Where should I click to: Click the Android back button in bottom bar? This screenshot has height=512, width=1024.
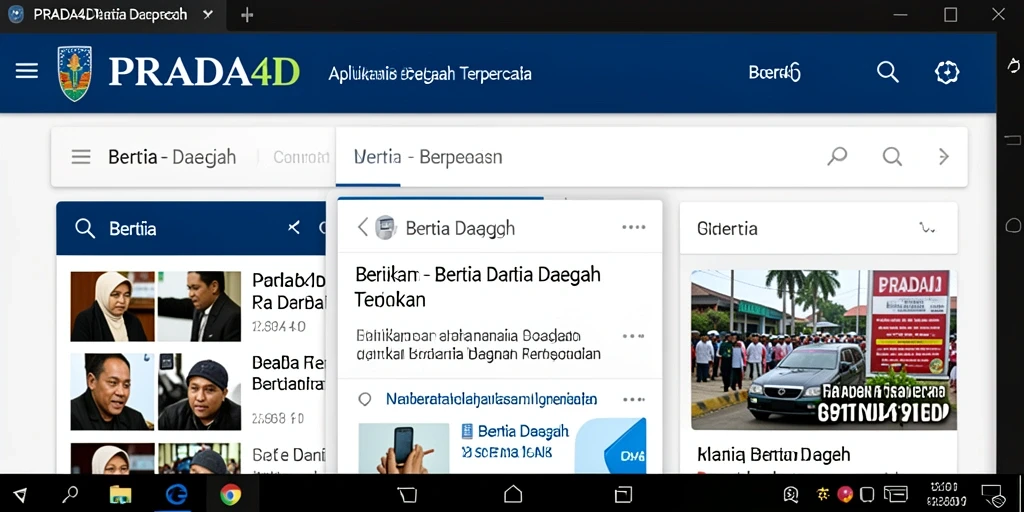(x=407, y=494)
